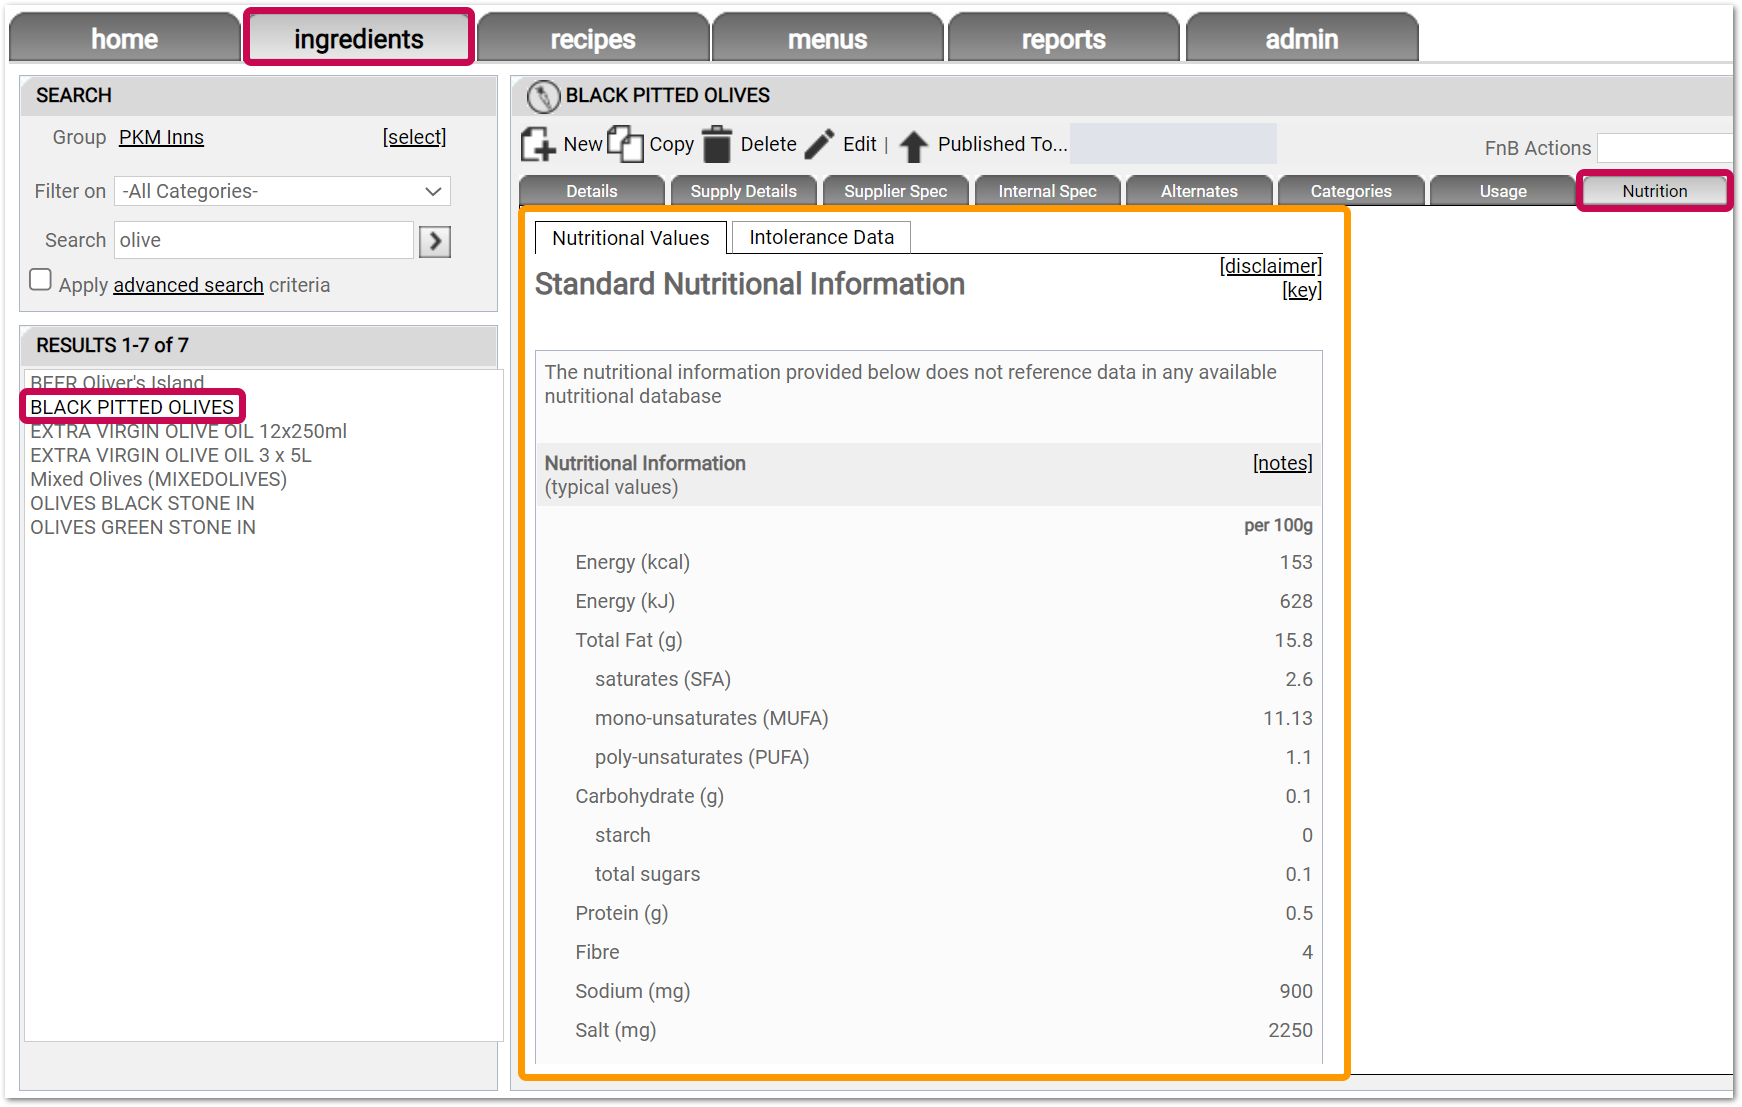
Task: Open the Internal Spec sub-tab
Action: 1048,191
